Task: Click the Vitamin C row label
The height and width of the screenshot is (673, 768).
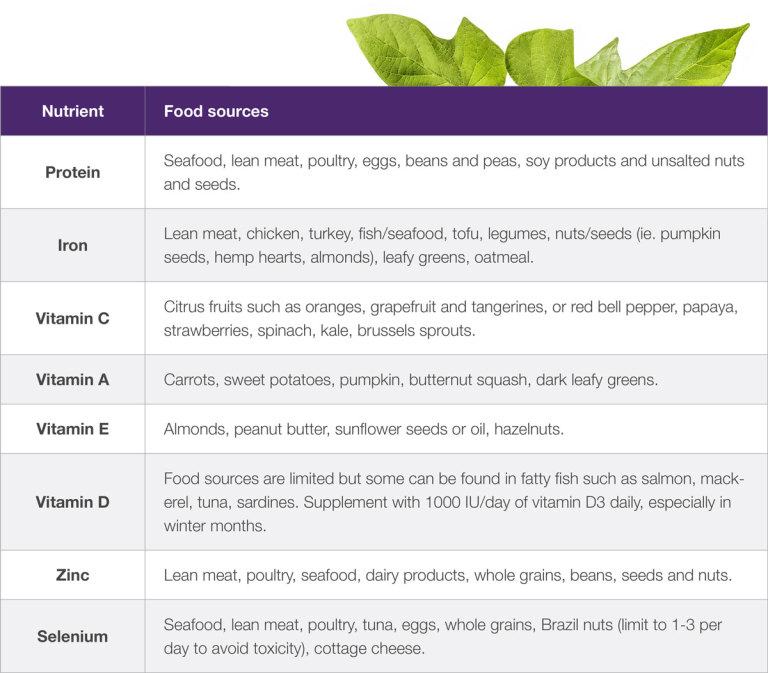Action: (72, 319)
